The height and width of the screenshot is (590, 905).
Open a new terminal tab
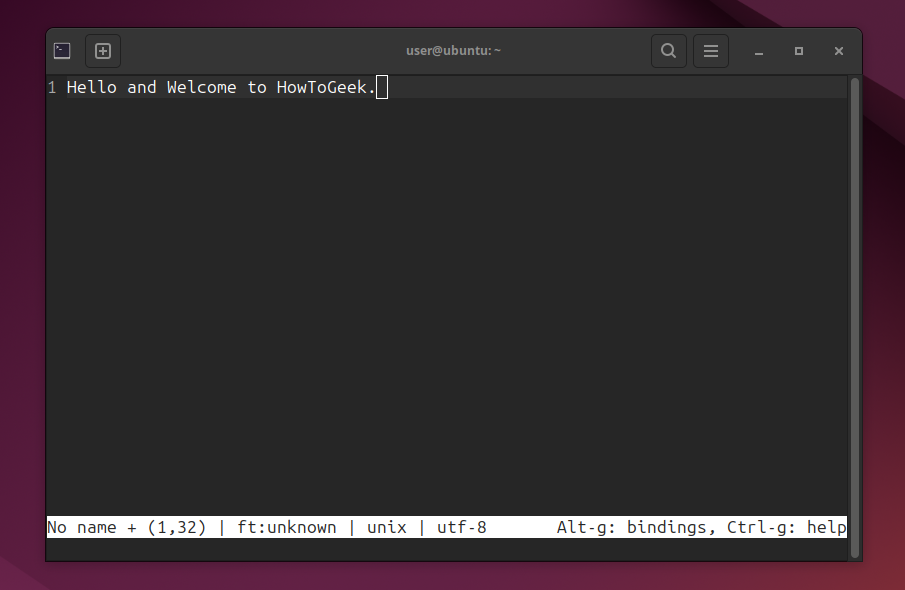tap(103, 51)
